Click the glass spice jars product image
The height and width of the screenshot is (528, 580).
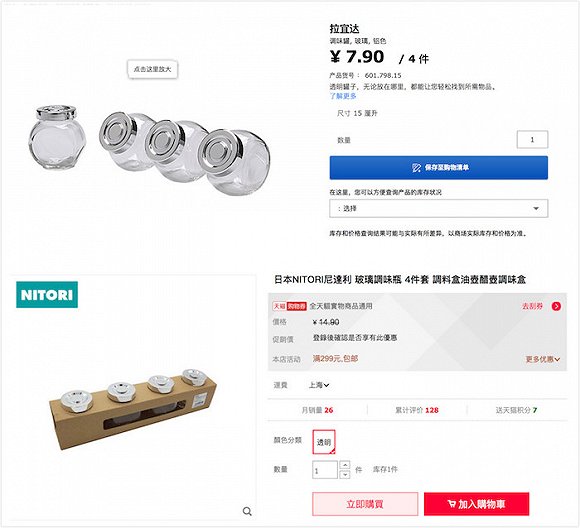149,150
